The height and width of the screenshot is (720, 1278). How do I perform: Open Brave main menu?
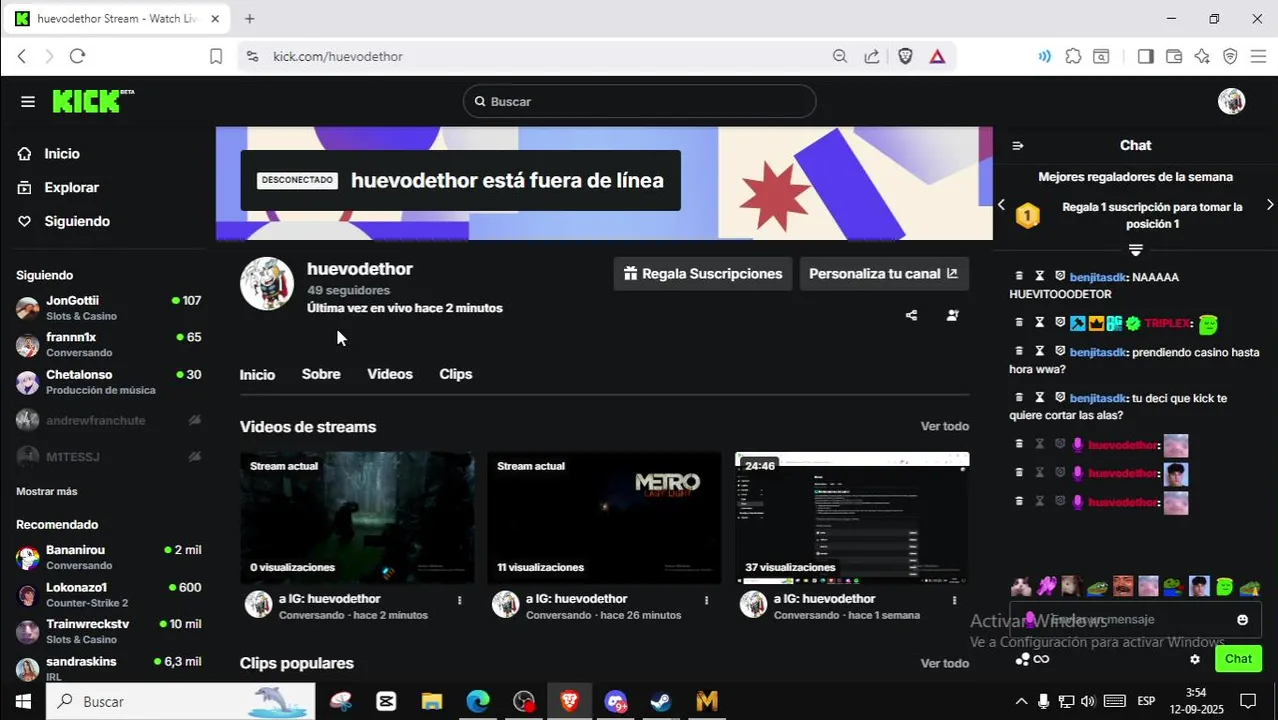1258,56
